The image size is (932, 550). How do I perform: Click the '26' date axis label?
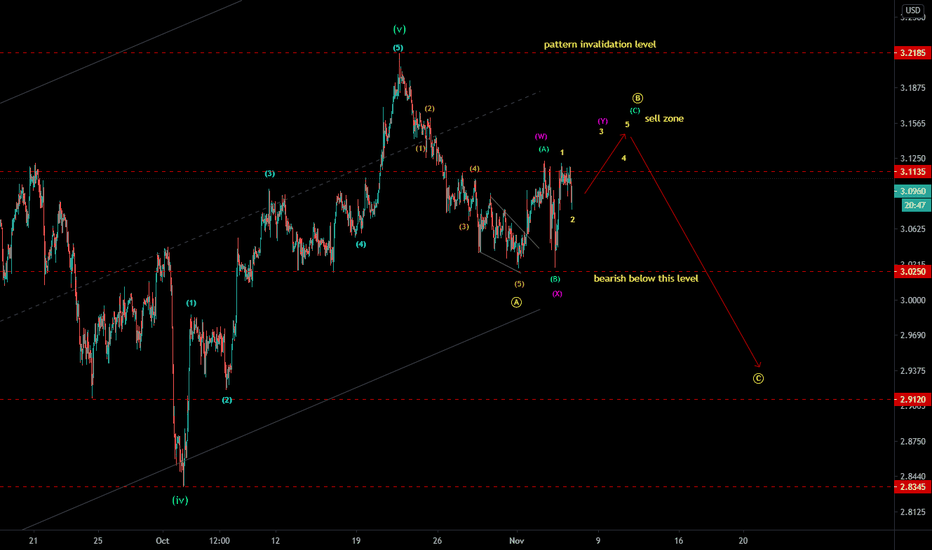[437, 540]
